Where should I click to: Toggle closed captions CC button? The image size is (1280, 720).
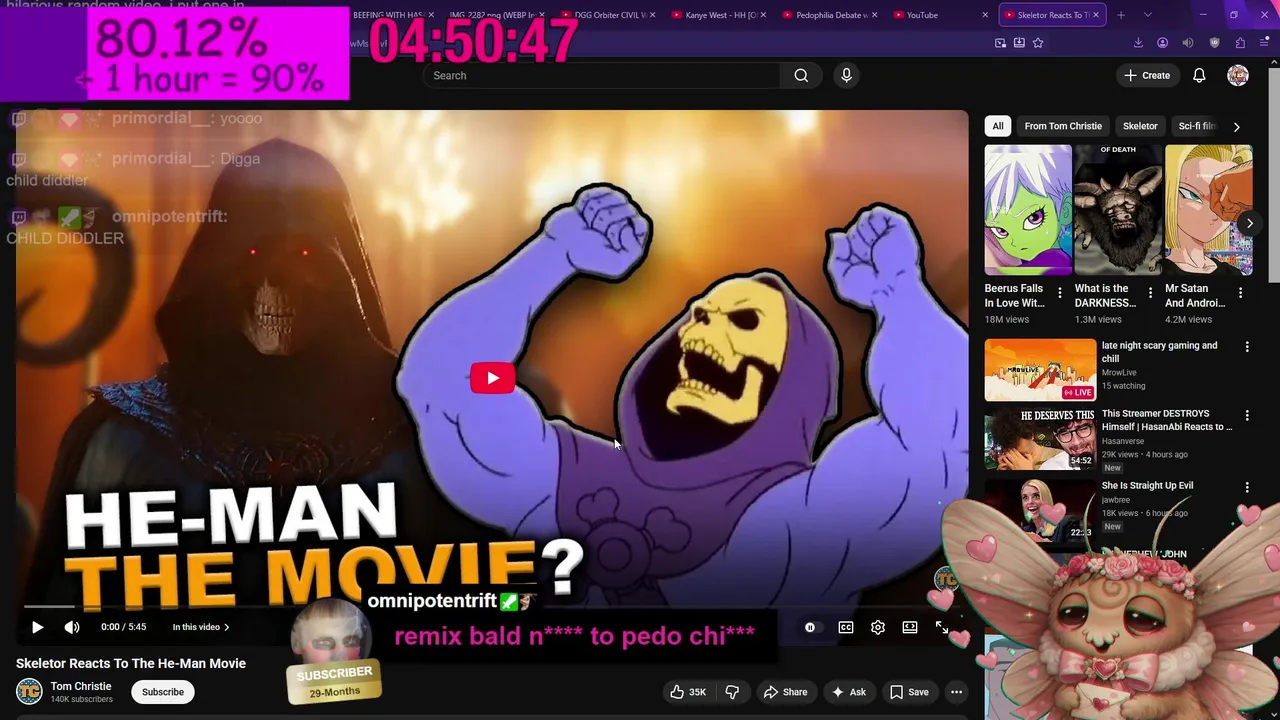pyautogui.click(x=846, y=627)
